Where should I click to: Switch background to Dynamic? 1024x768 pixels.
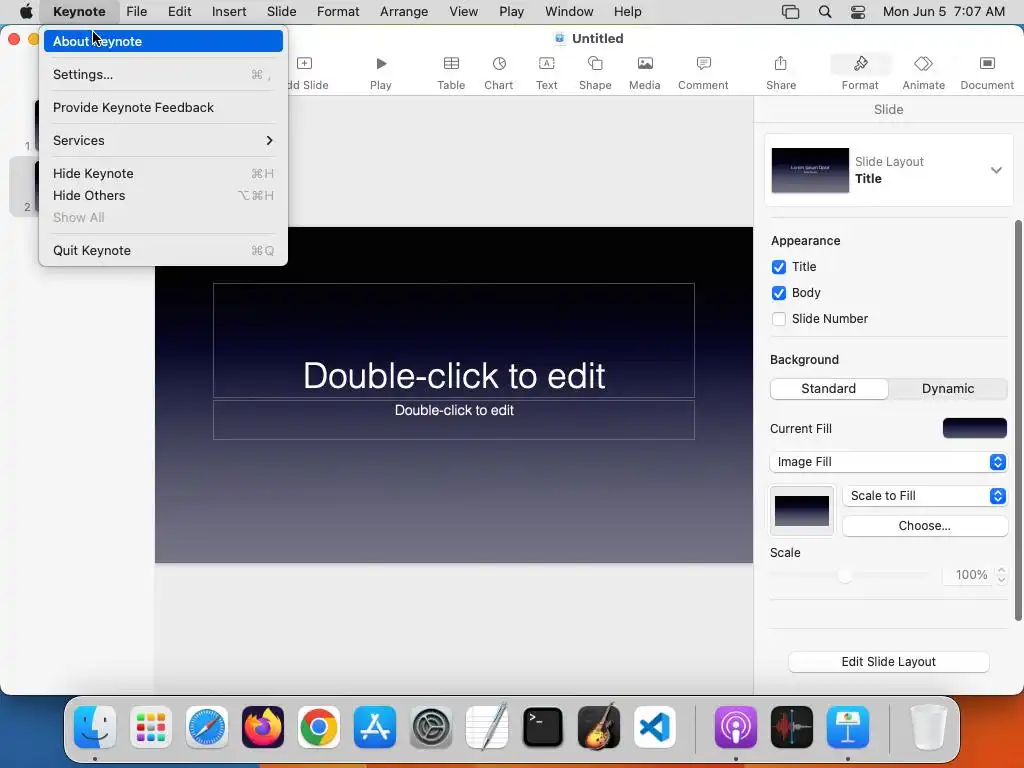point(948,389)
